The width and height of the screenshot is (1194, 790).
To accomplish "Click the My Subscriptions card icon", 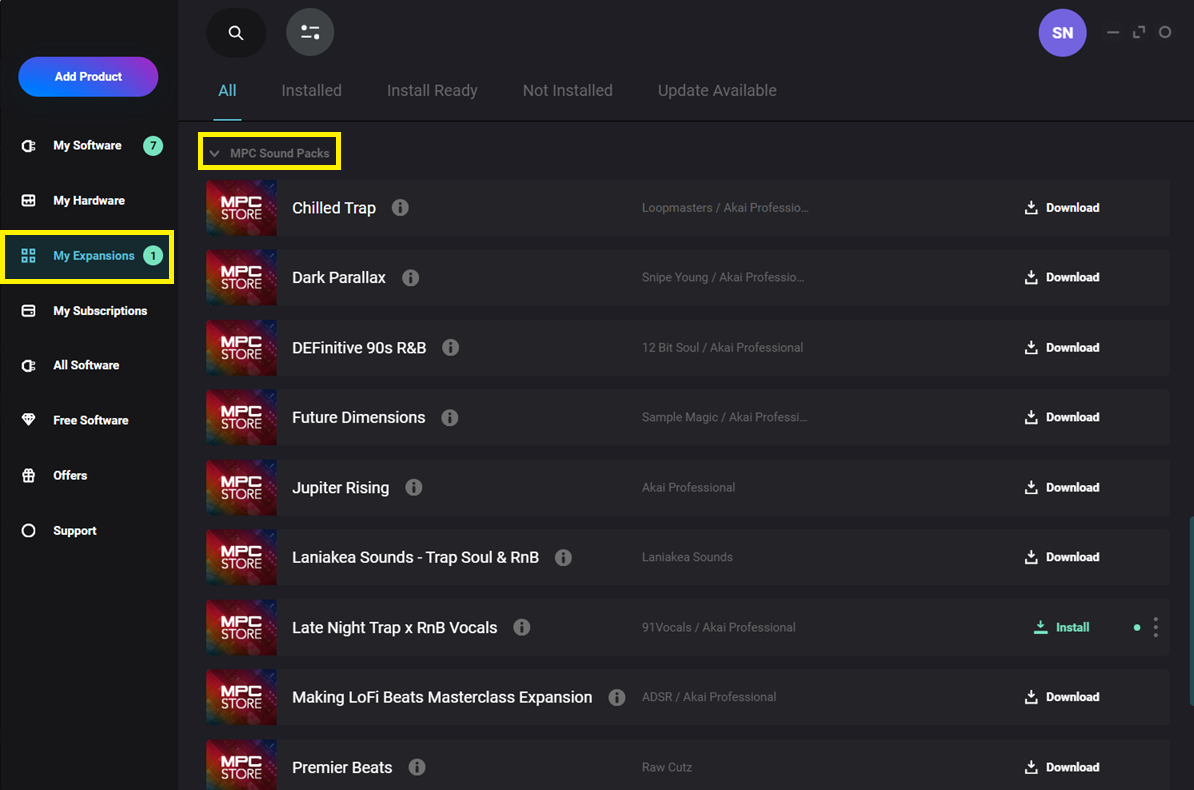I will pyautogui.click(x=28, y=311).
